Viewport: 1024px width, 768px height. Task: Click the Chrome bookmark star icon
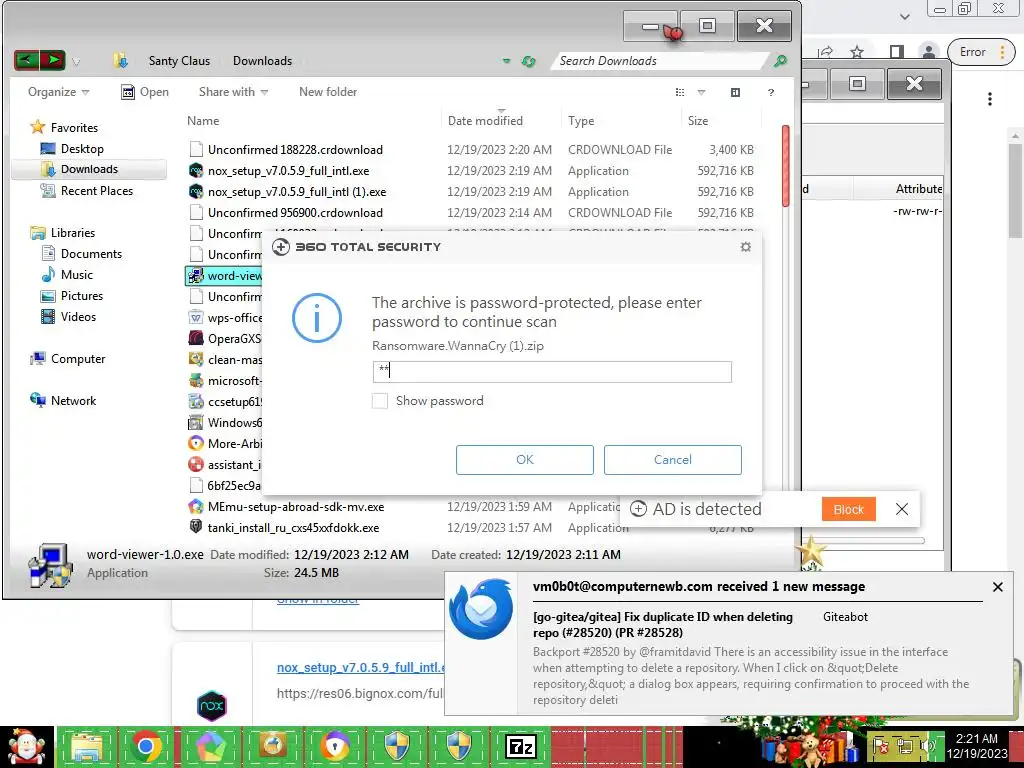click(x=857, y=52)
